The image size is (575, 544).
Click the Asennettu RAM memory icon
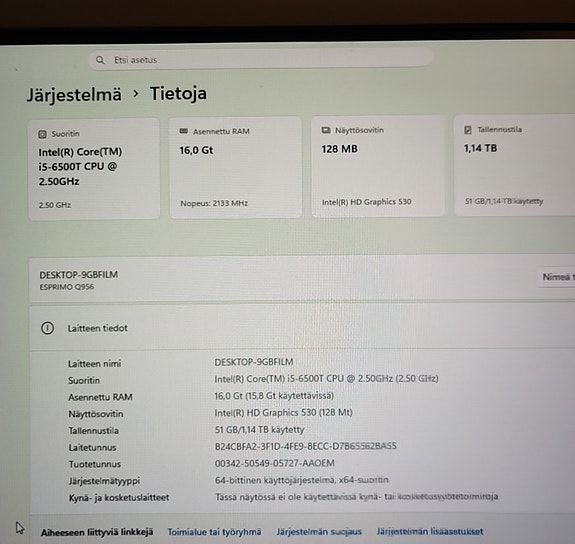(184, 131)
